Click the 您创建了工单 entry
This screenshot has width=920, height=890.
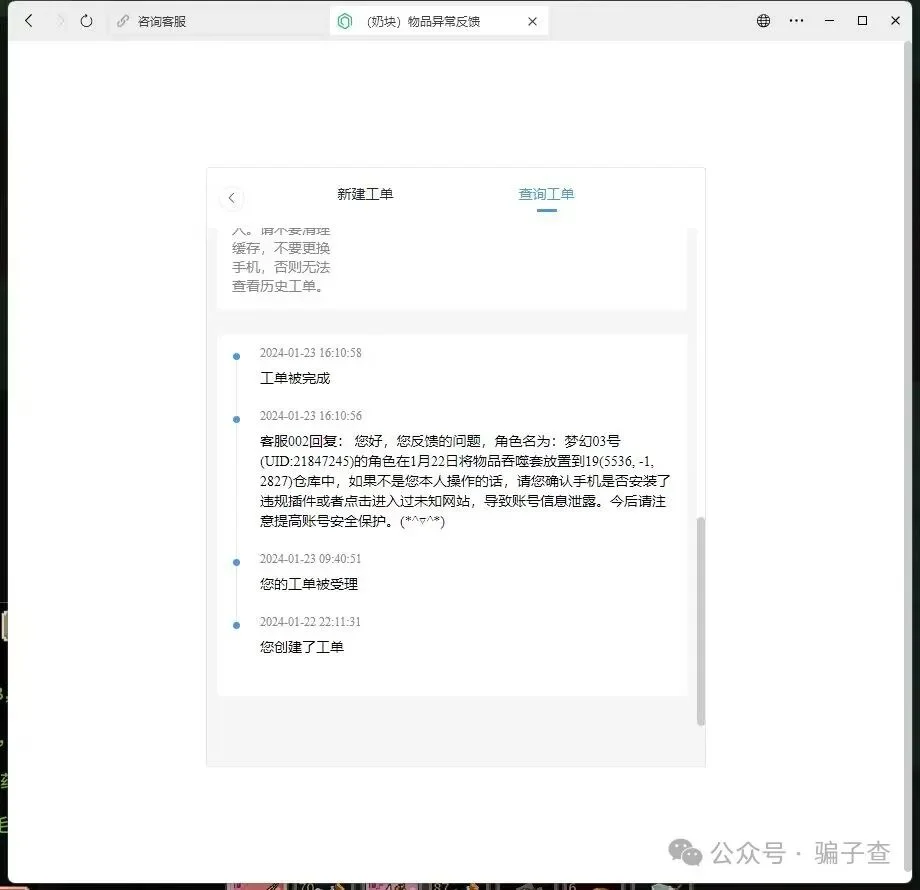click(x=302, y=647)
